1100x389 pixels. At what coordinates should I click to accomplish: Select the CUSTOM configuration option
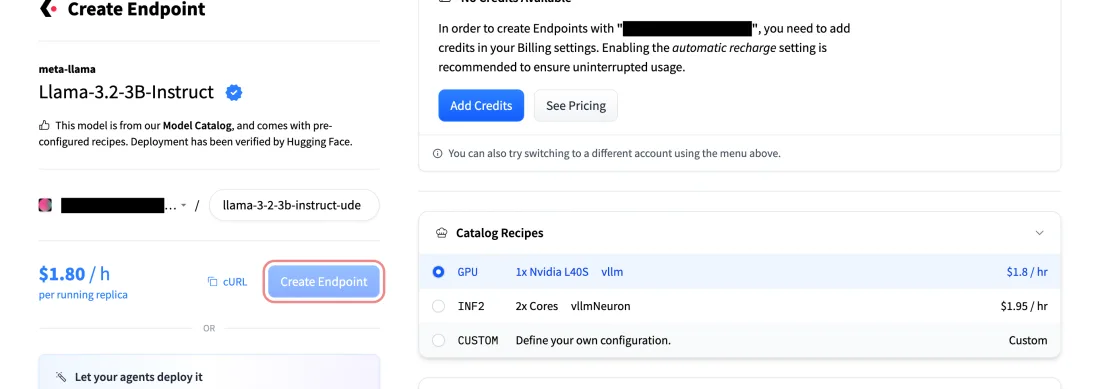coord(739,340)
